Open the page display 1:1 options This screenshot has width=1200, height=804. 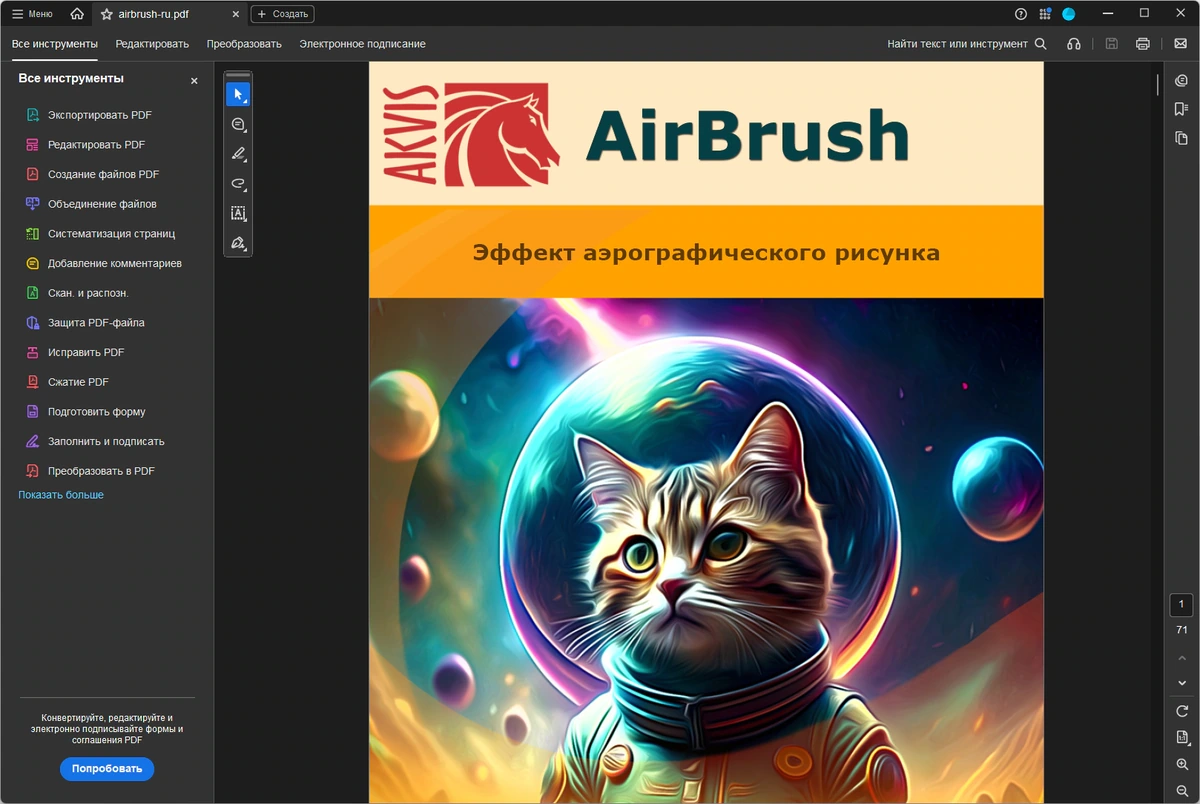pos(1182,738)
